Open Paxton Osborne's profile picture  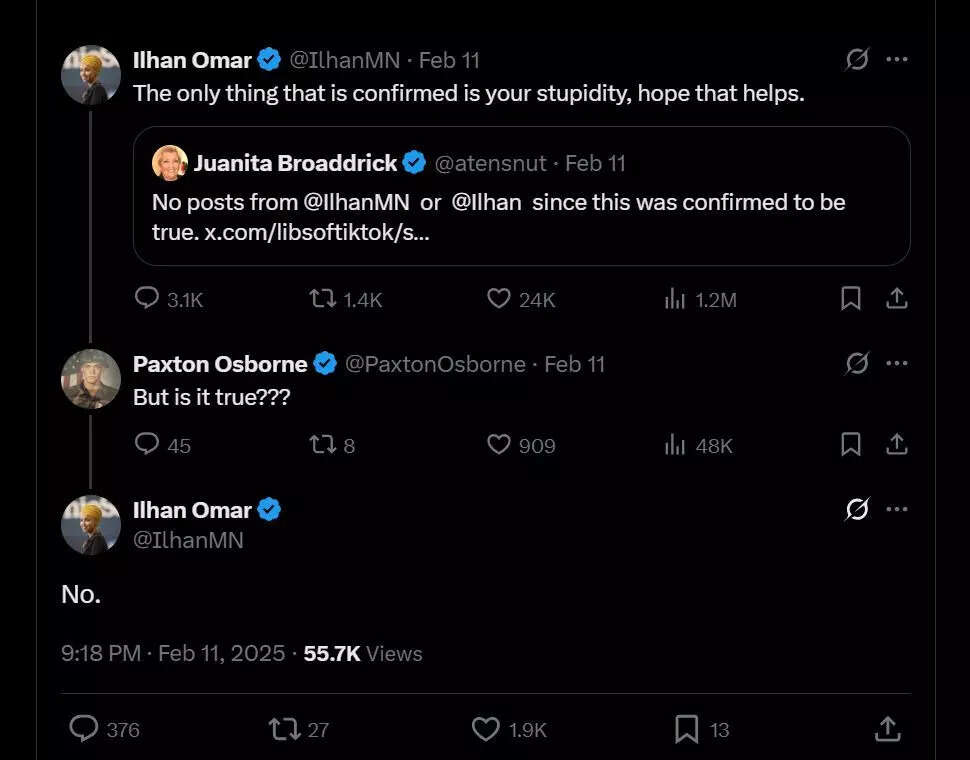[91, 379]
